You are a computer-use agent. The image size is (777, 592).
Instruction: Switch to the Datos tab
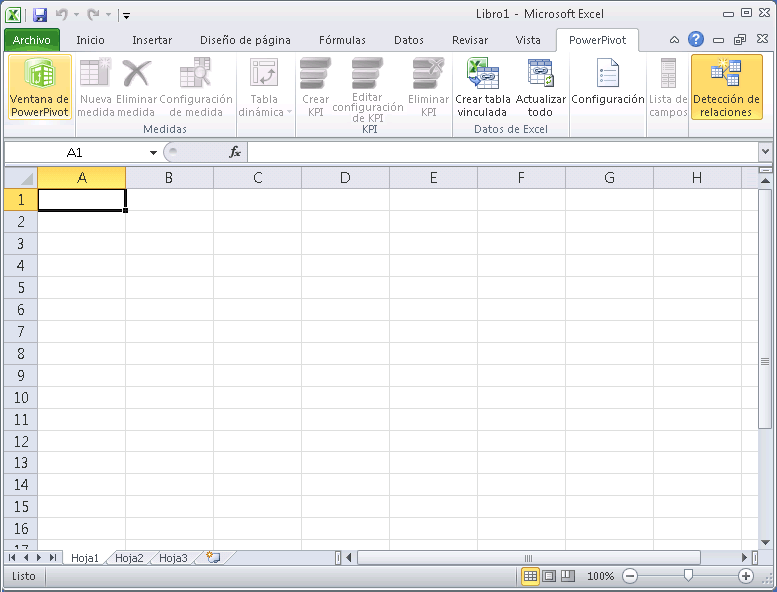[x=409, y=40]
